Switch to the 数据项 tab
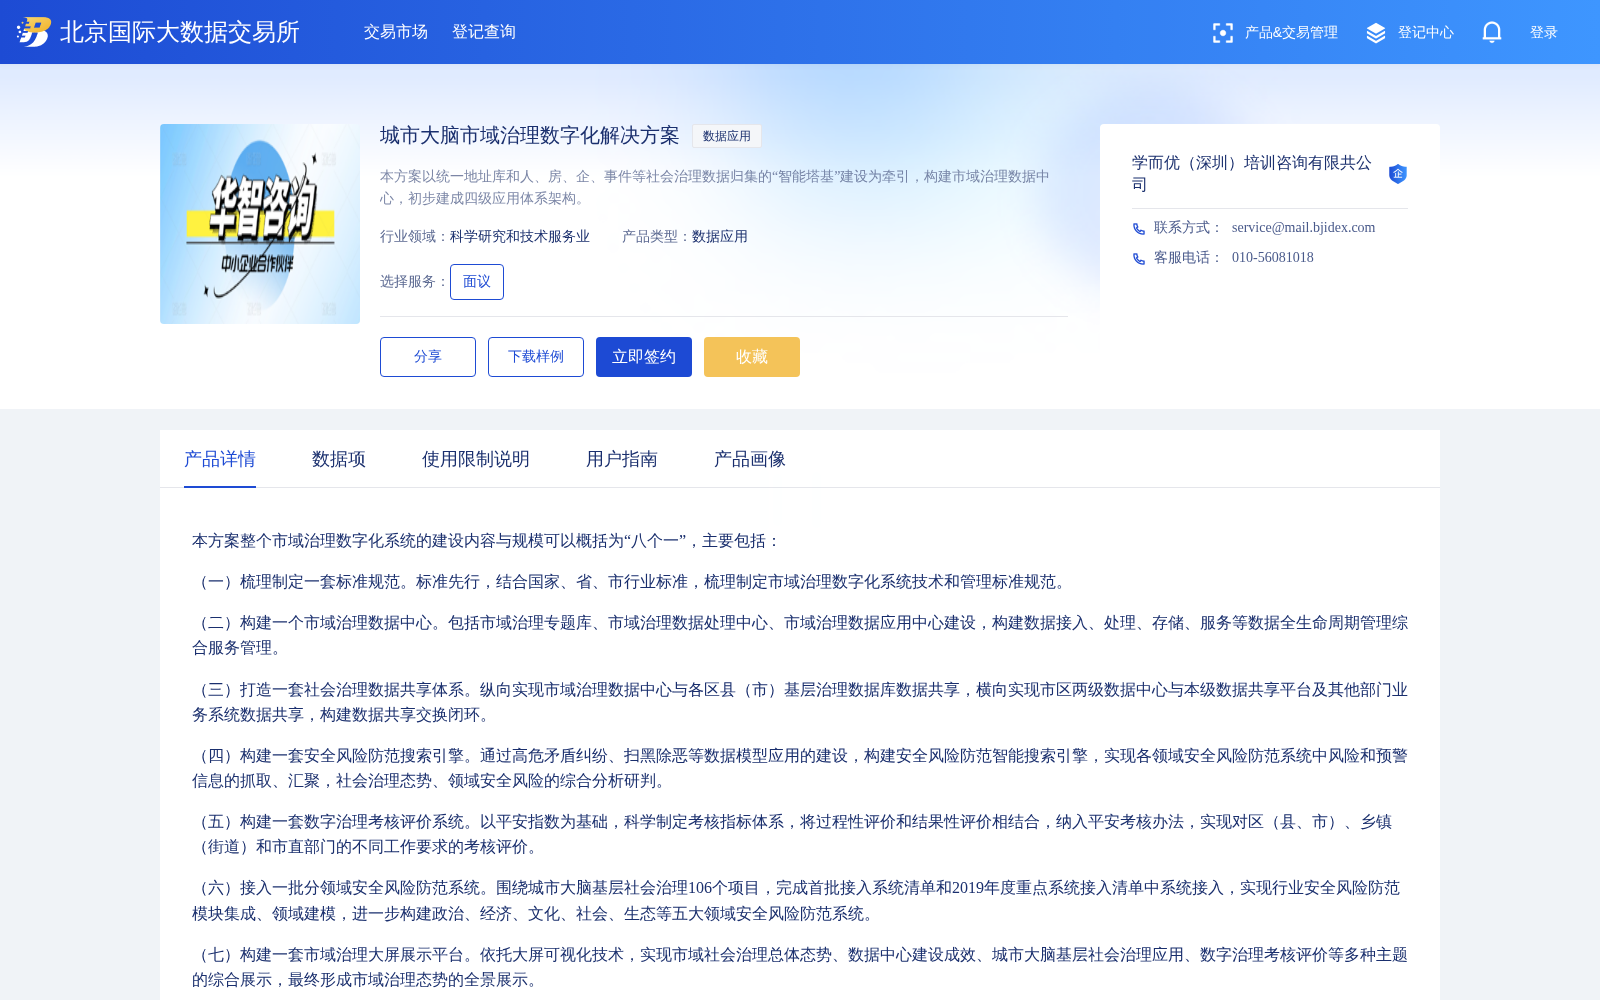Screen dimensions: 1600x1000 [x=339, y=459]
